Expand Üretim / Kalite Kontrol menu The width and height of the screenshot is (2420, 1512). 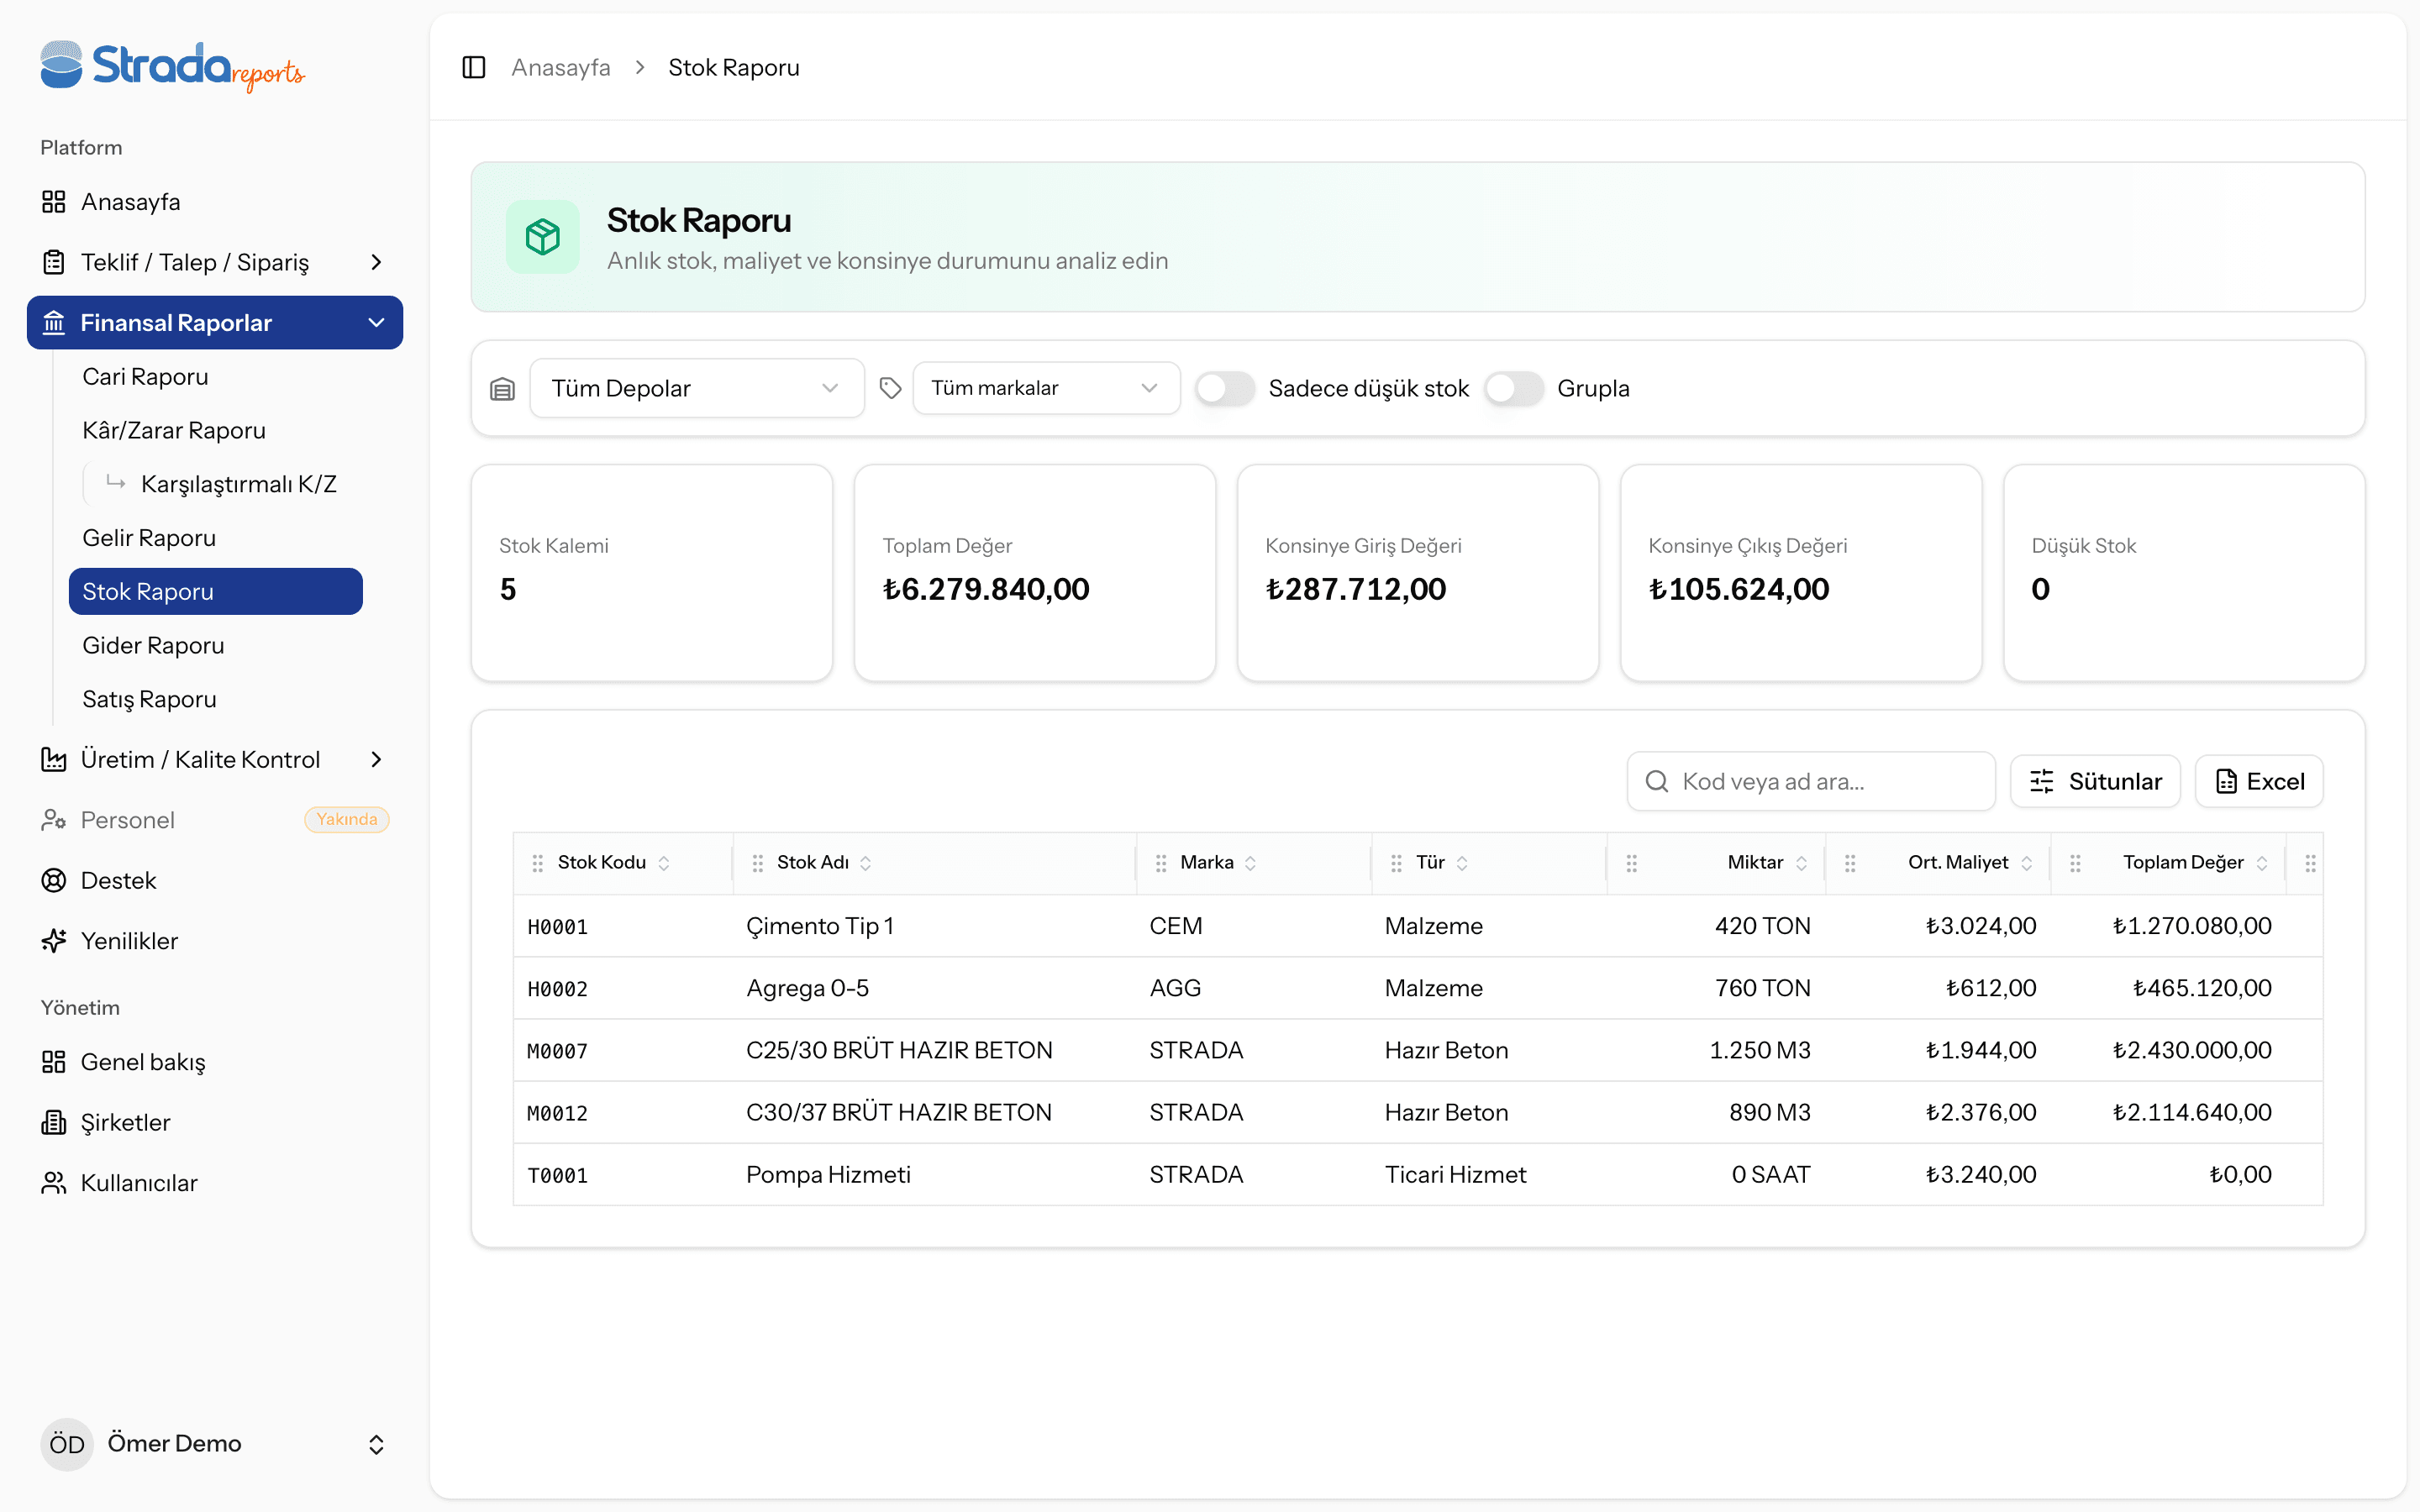click(x=215, y=760)
